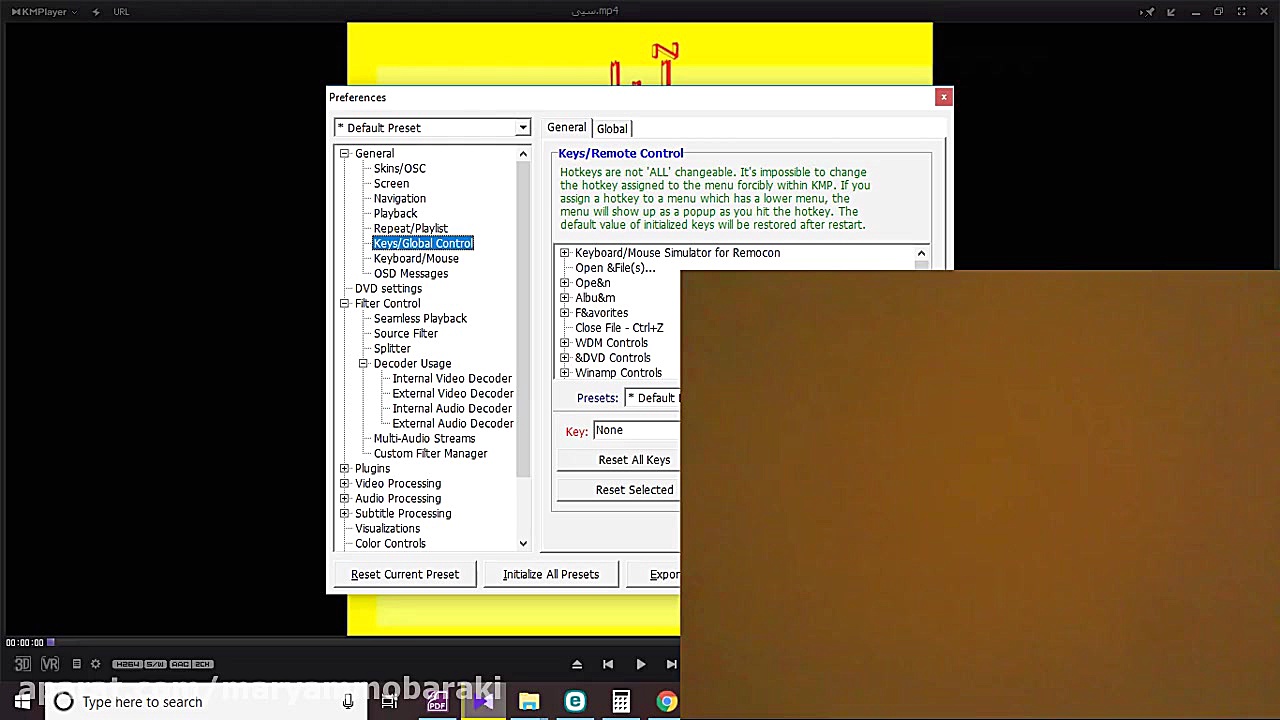The height and width of the screenshot is (720, 1280).
Task: Click the S/W decoder badge
Action: tap(155, 664)
